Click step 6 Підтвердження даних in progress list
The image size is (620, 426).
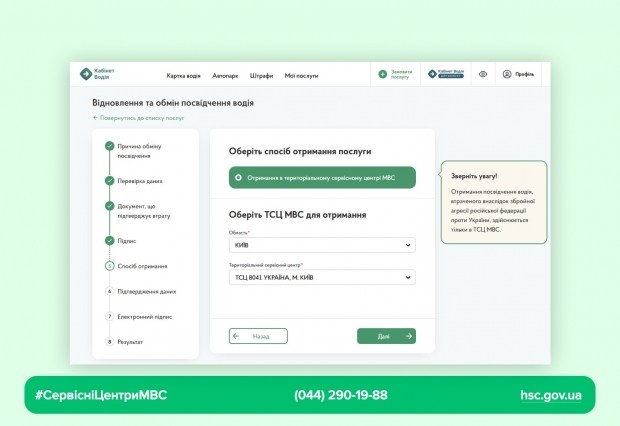pos(146,291)
